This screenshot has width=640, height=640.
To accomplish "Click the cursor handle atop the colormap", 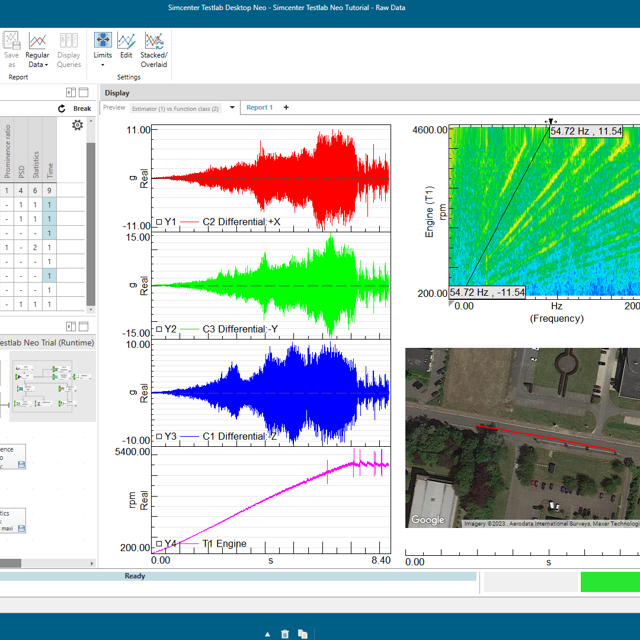I will point(551,121).
